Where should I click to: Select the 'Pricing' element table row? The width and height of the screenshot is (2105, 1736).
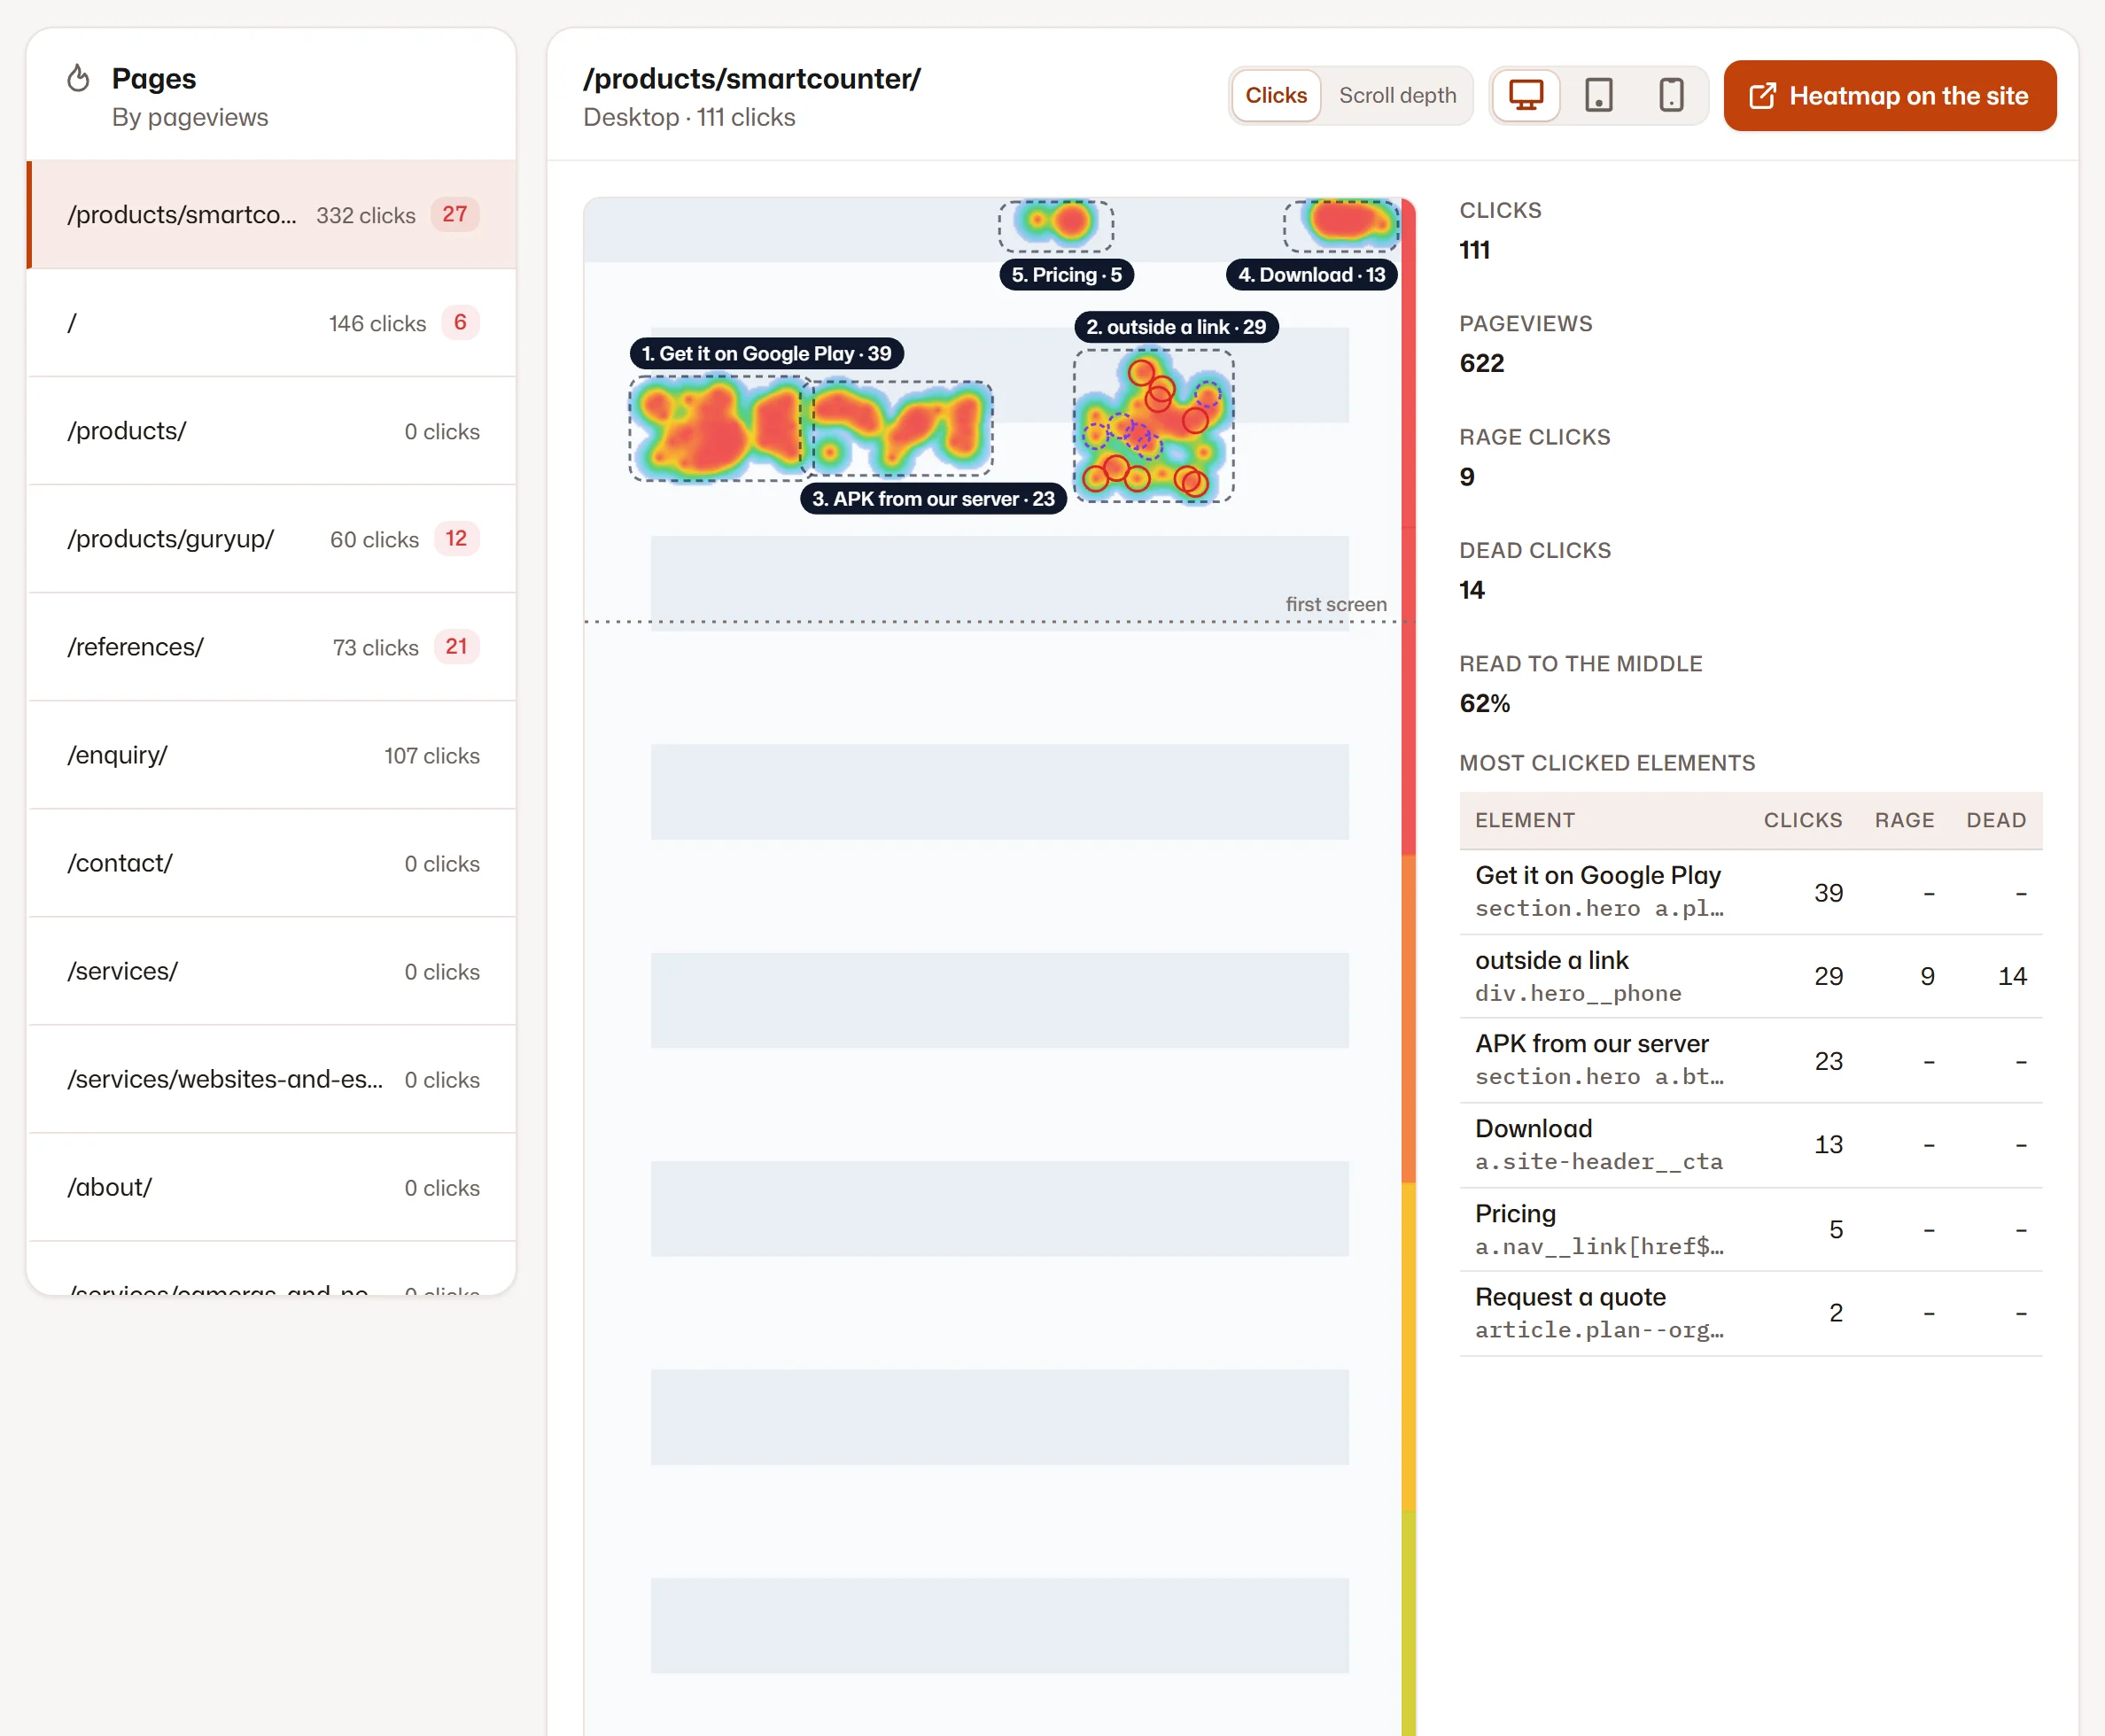tap(1750, 1229)
